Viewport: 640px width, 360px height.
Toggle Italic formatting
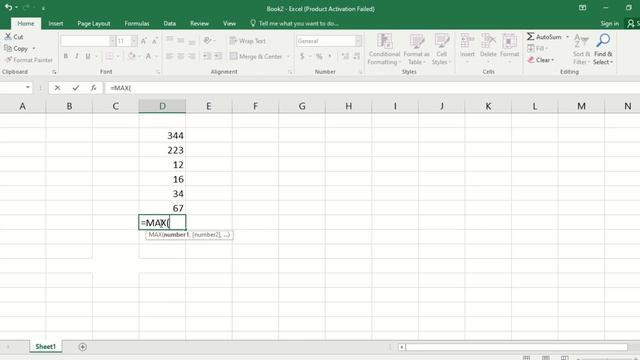click(77, 56)
